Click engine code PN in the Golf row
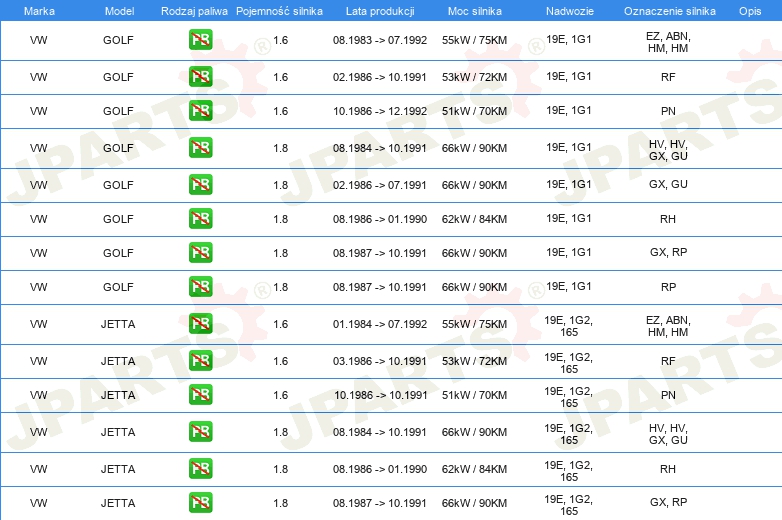 coord(668,111)
